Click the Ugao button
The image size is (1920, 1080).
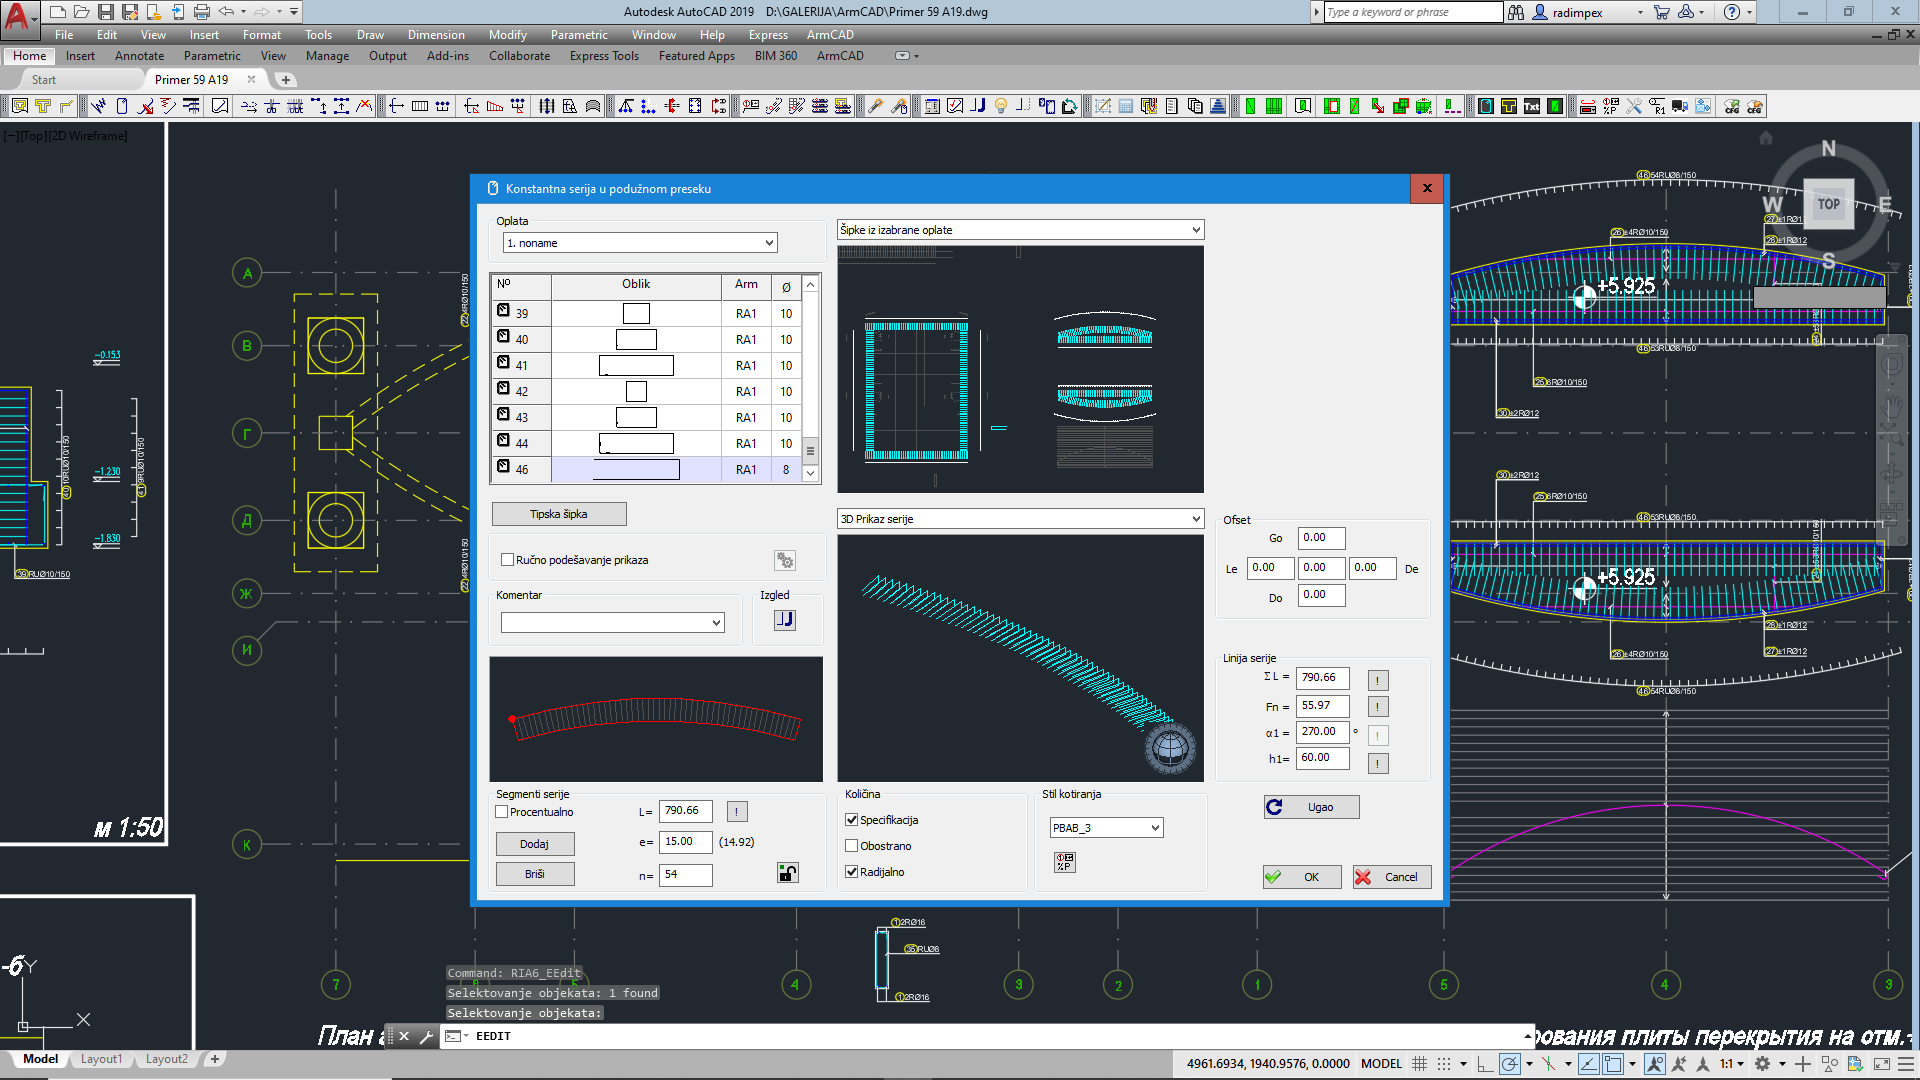(x=1311, y=807)
